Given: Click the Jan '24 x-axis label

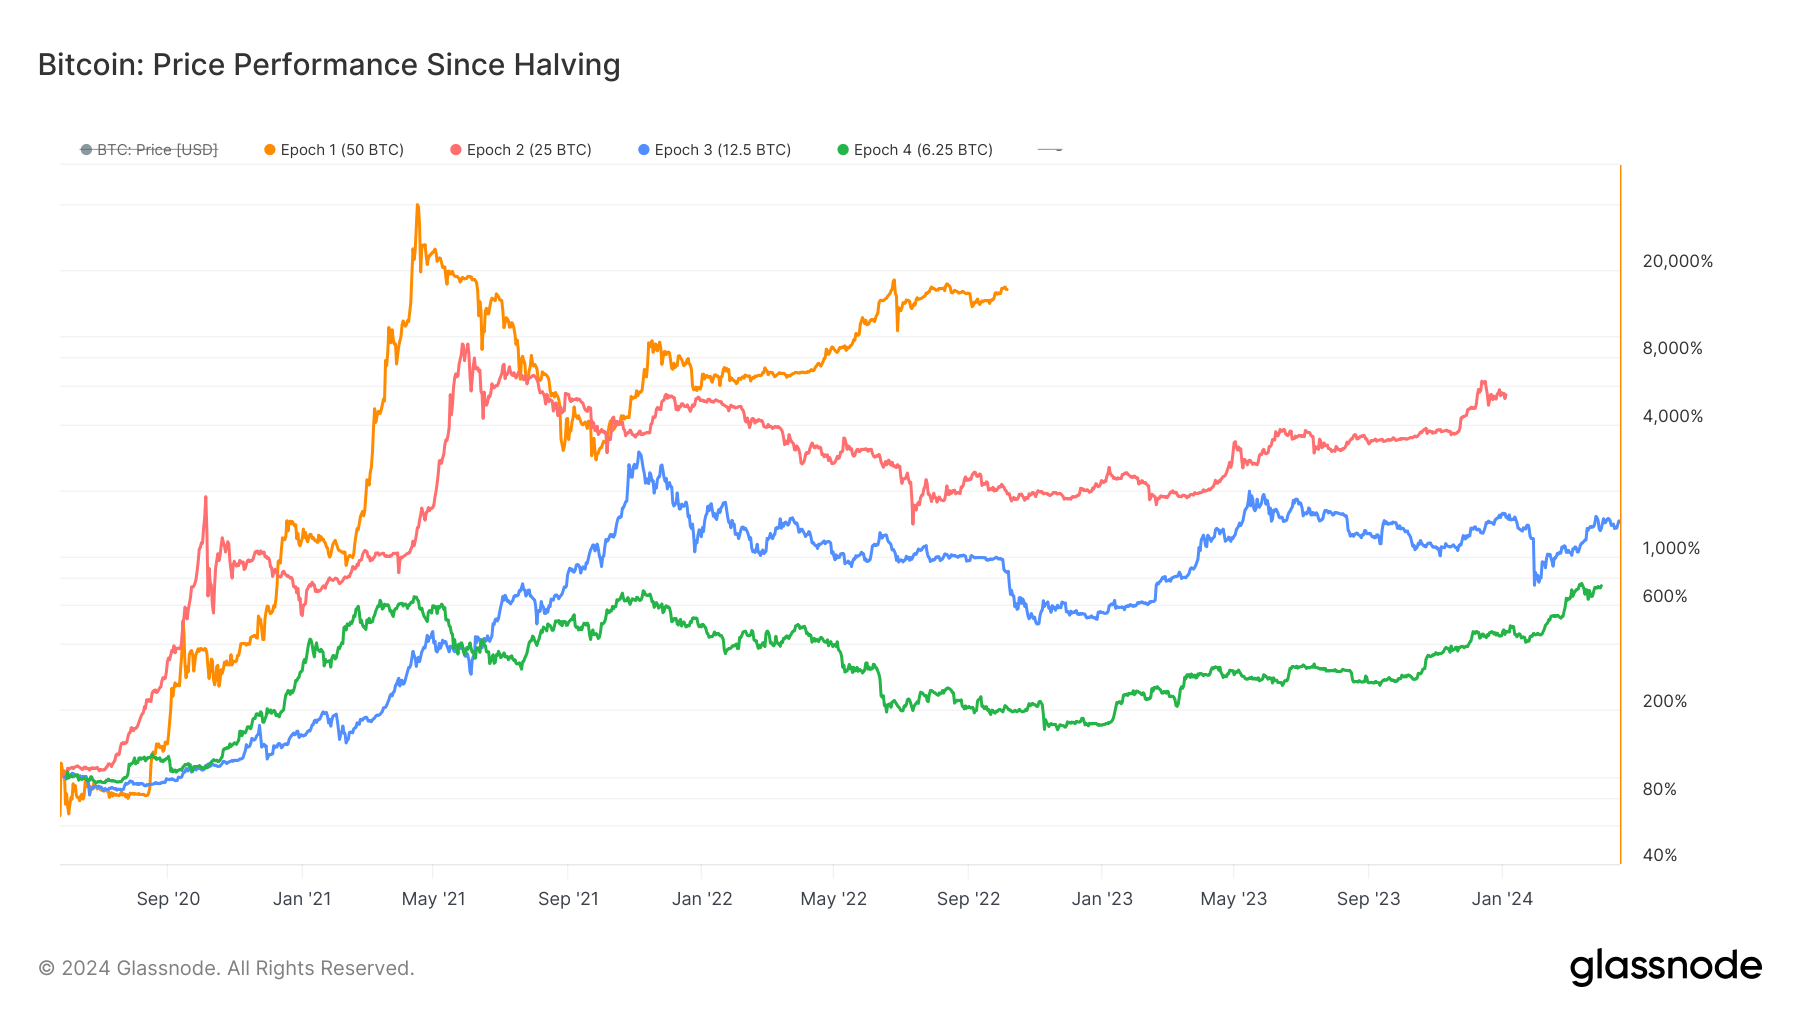Looking at the screenshot, I should tap(1502, 899).
